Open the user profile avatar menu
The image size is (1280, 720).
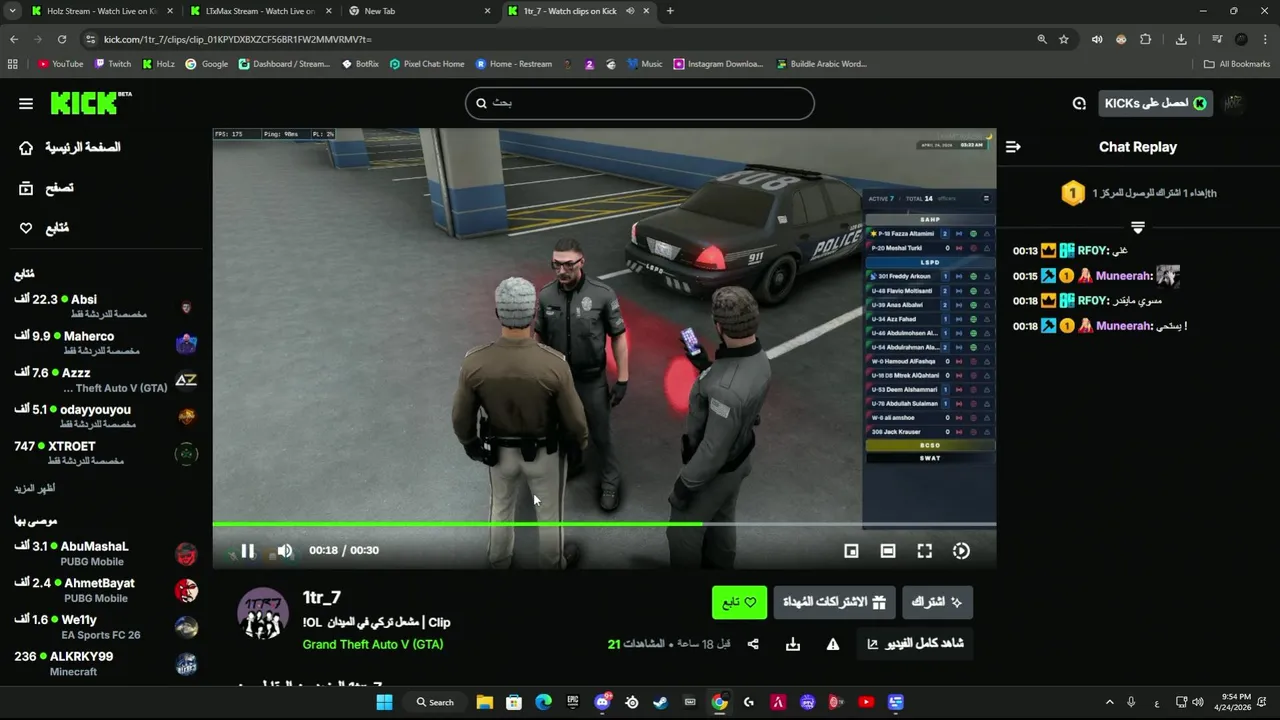1235,103
